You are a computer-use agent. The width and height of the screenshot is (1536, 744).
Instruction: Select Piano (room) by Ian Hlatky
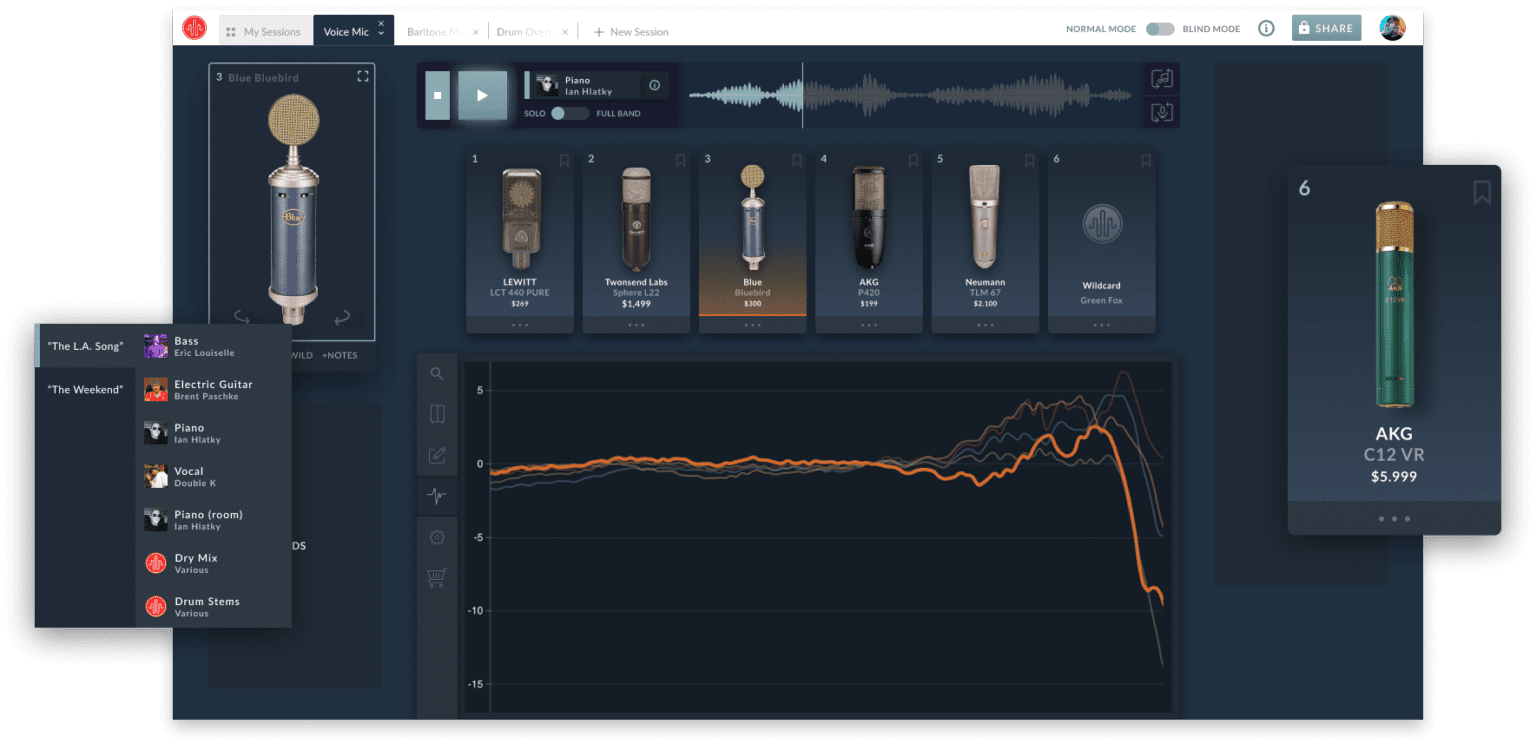(x=214, y=519)
